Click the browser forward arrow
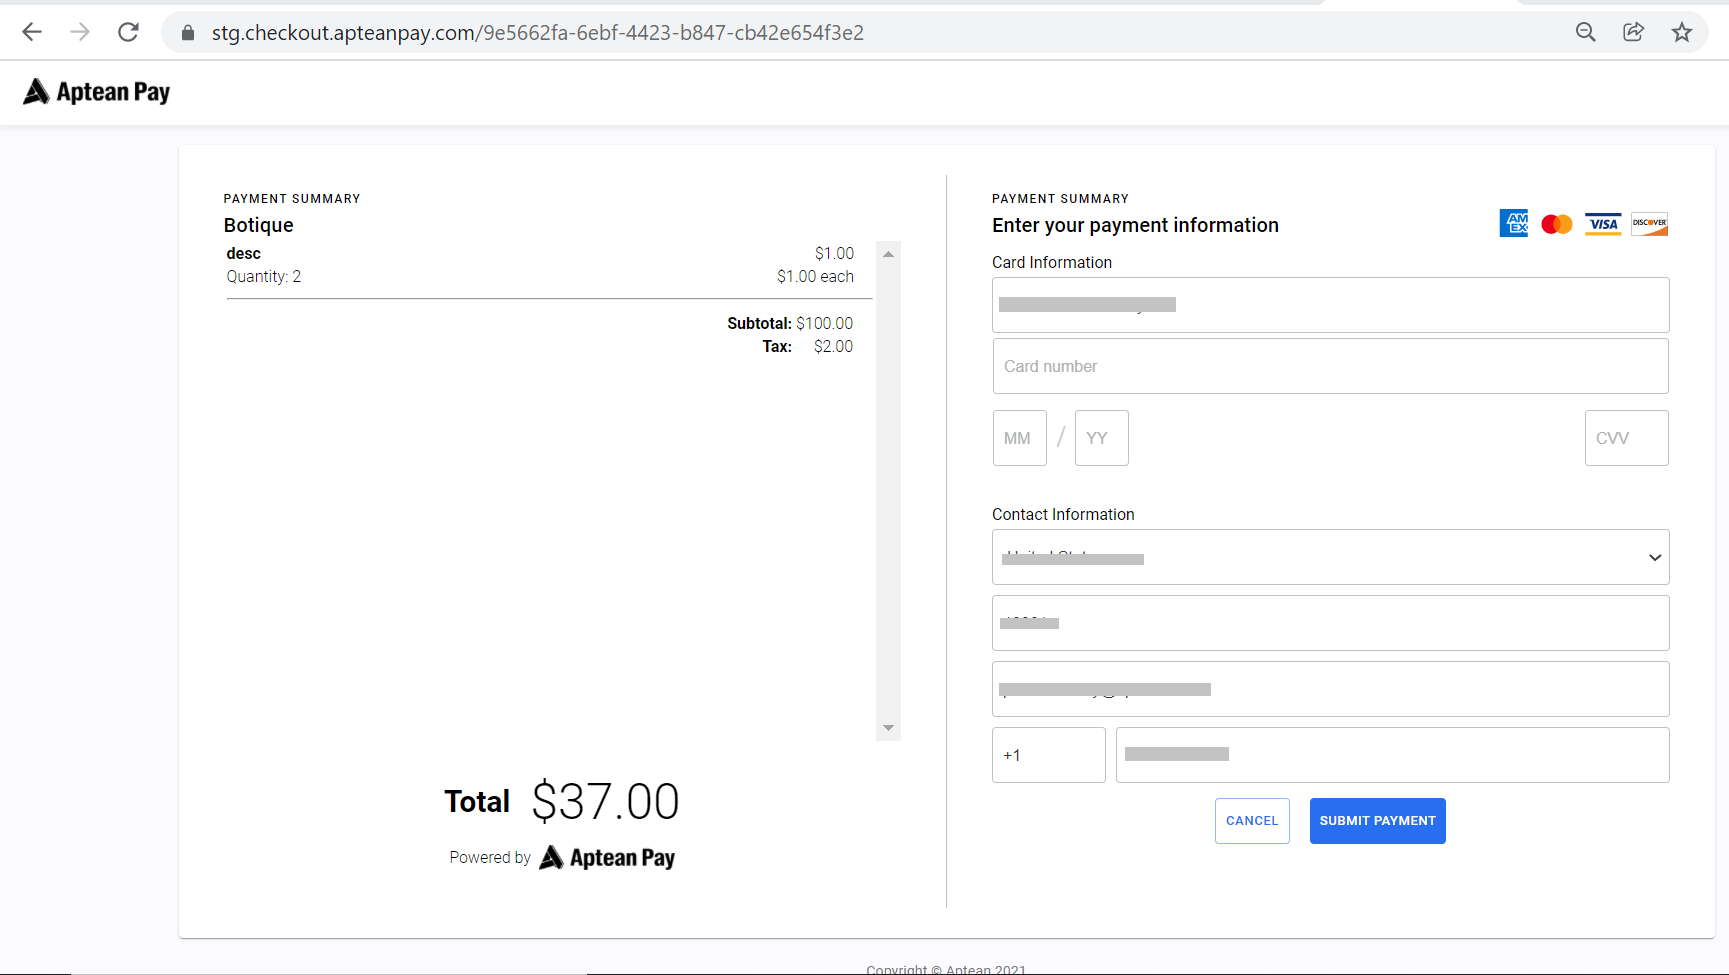 pyautogui.click(x=80, y=32)
